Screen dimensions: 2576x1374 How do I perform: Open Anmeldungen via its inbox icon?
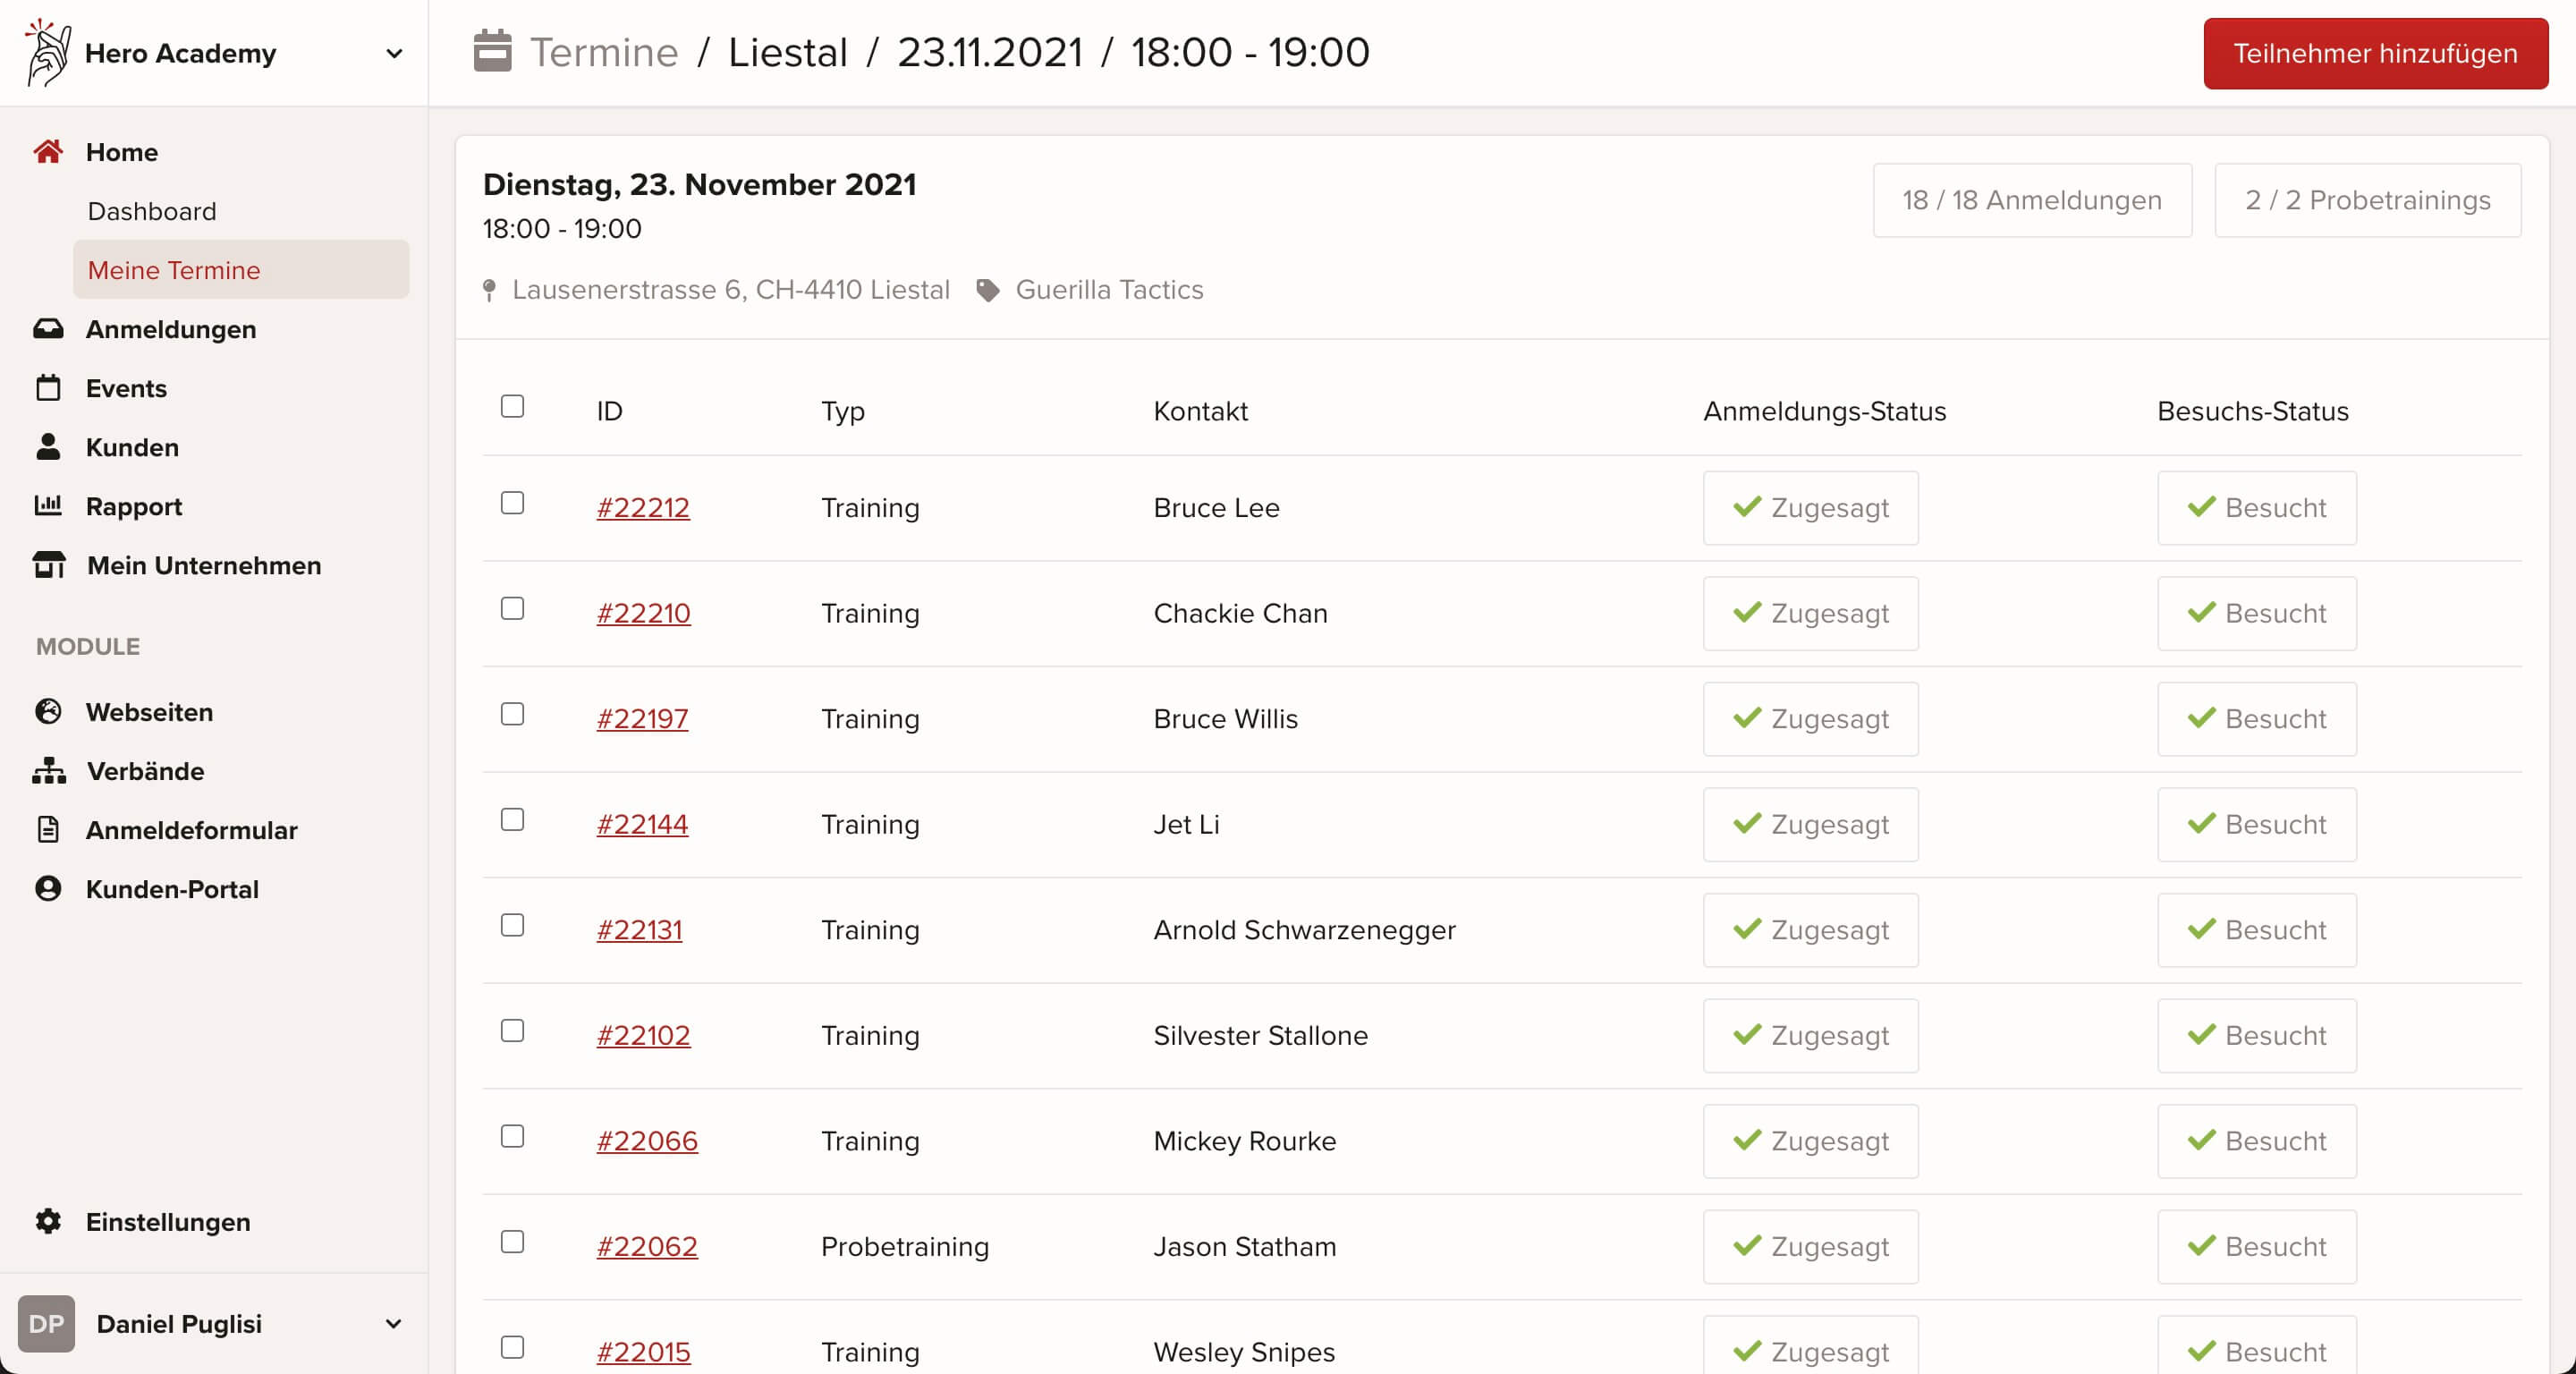[48, 329]
